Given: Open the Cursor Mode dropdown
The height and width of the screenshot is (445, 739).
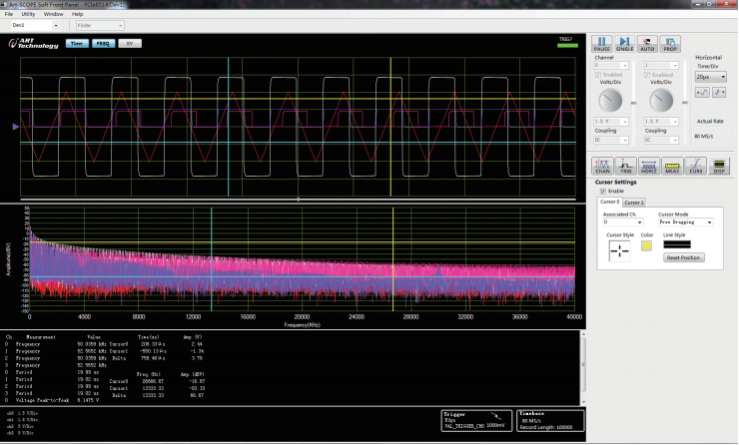Looking at the screenshot, I should [x=685, y=222].
